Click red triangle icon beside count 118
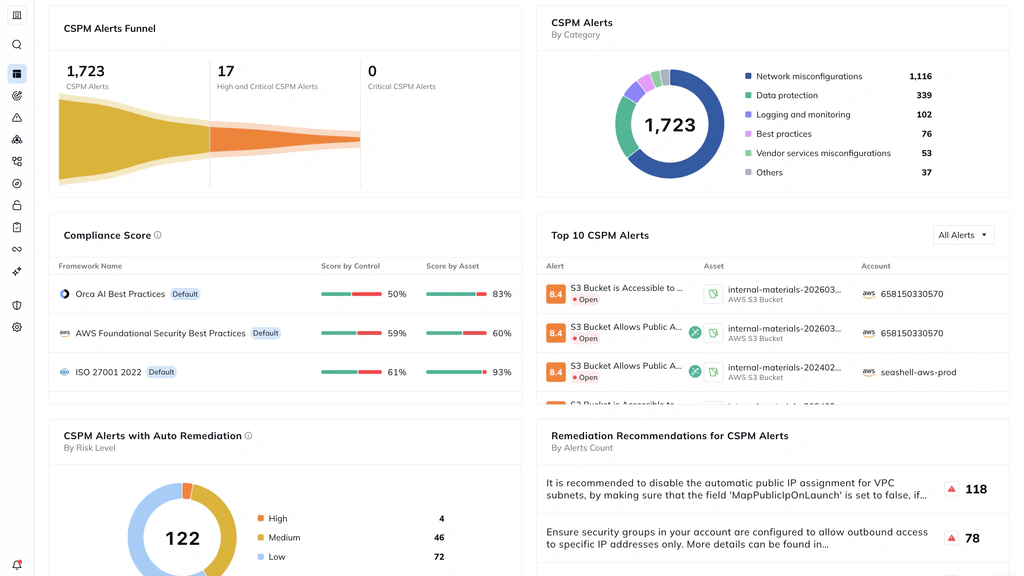 952,489
